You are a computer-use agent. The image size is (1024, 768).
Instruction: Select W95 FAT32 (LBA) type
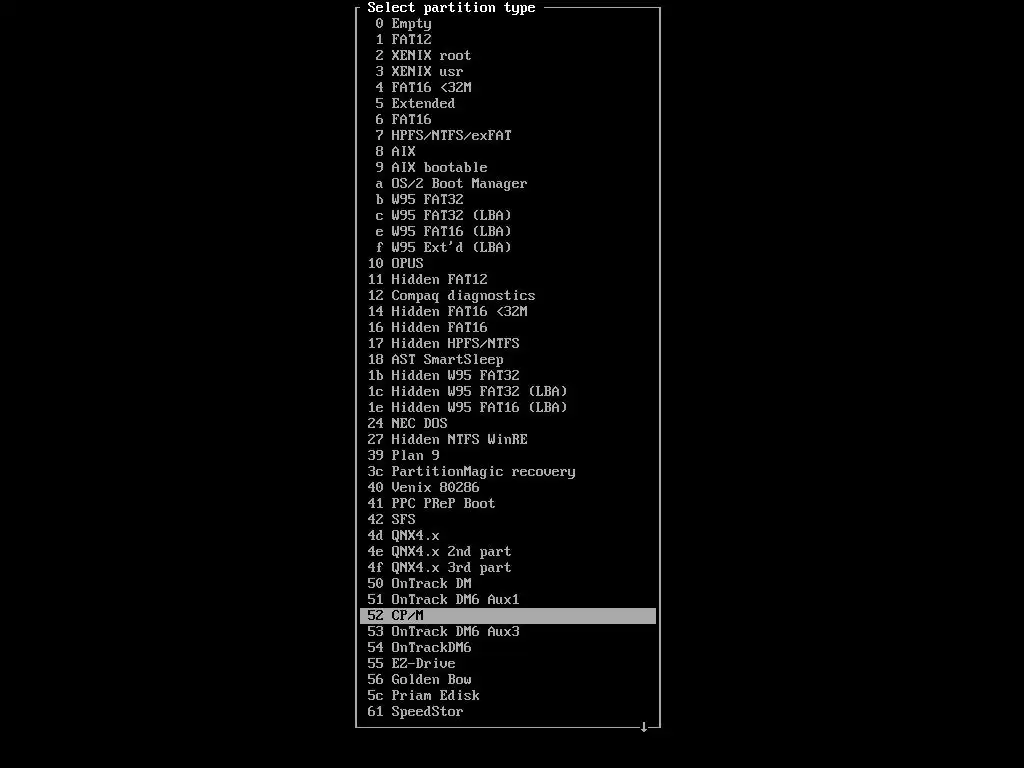pos(507,216)
